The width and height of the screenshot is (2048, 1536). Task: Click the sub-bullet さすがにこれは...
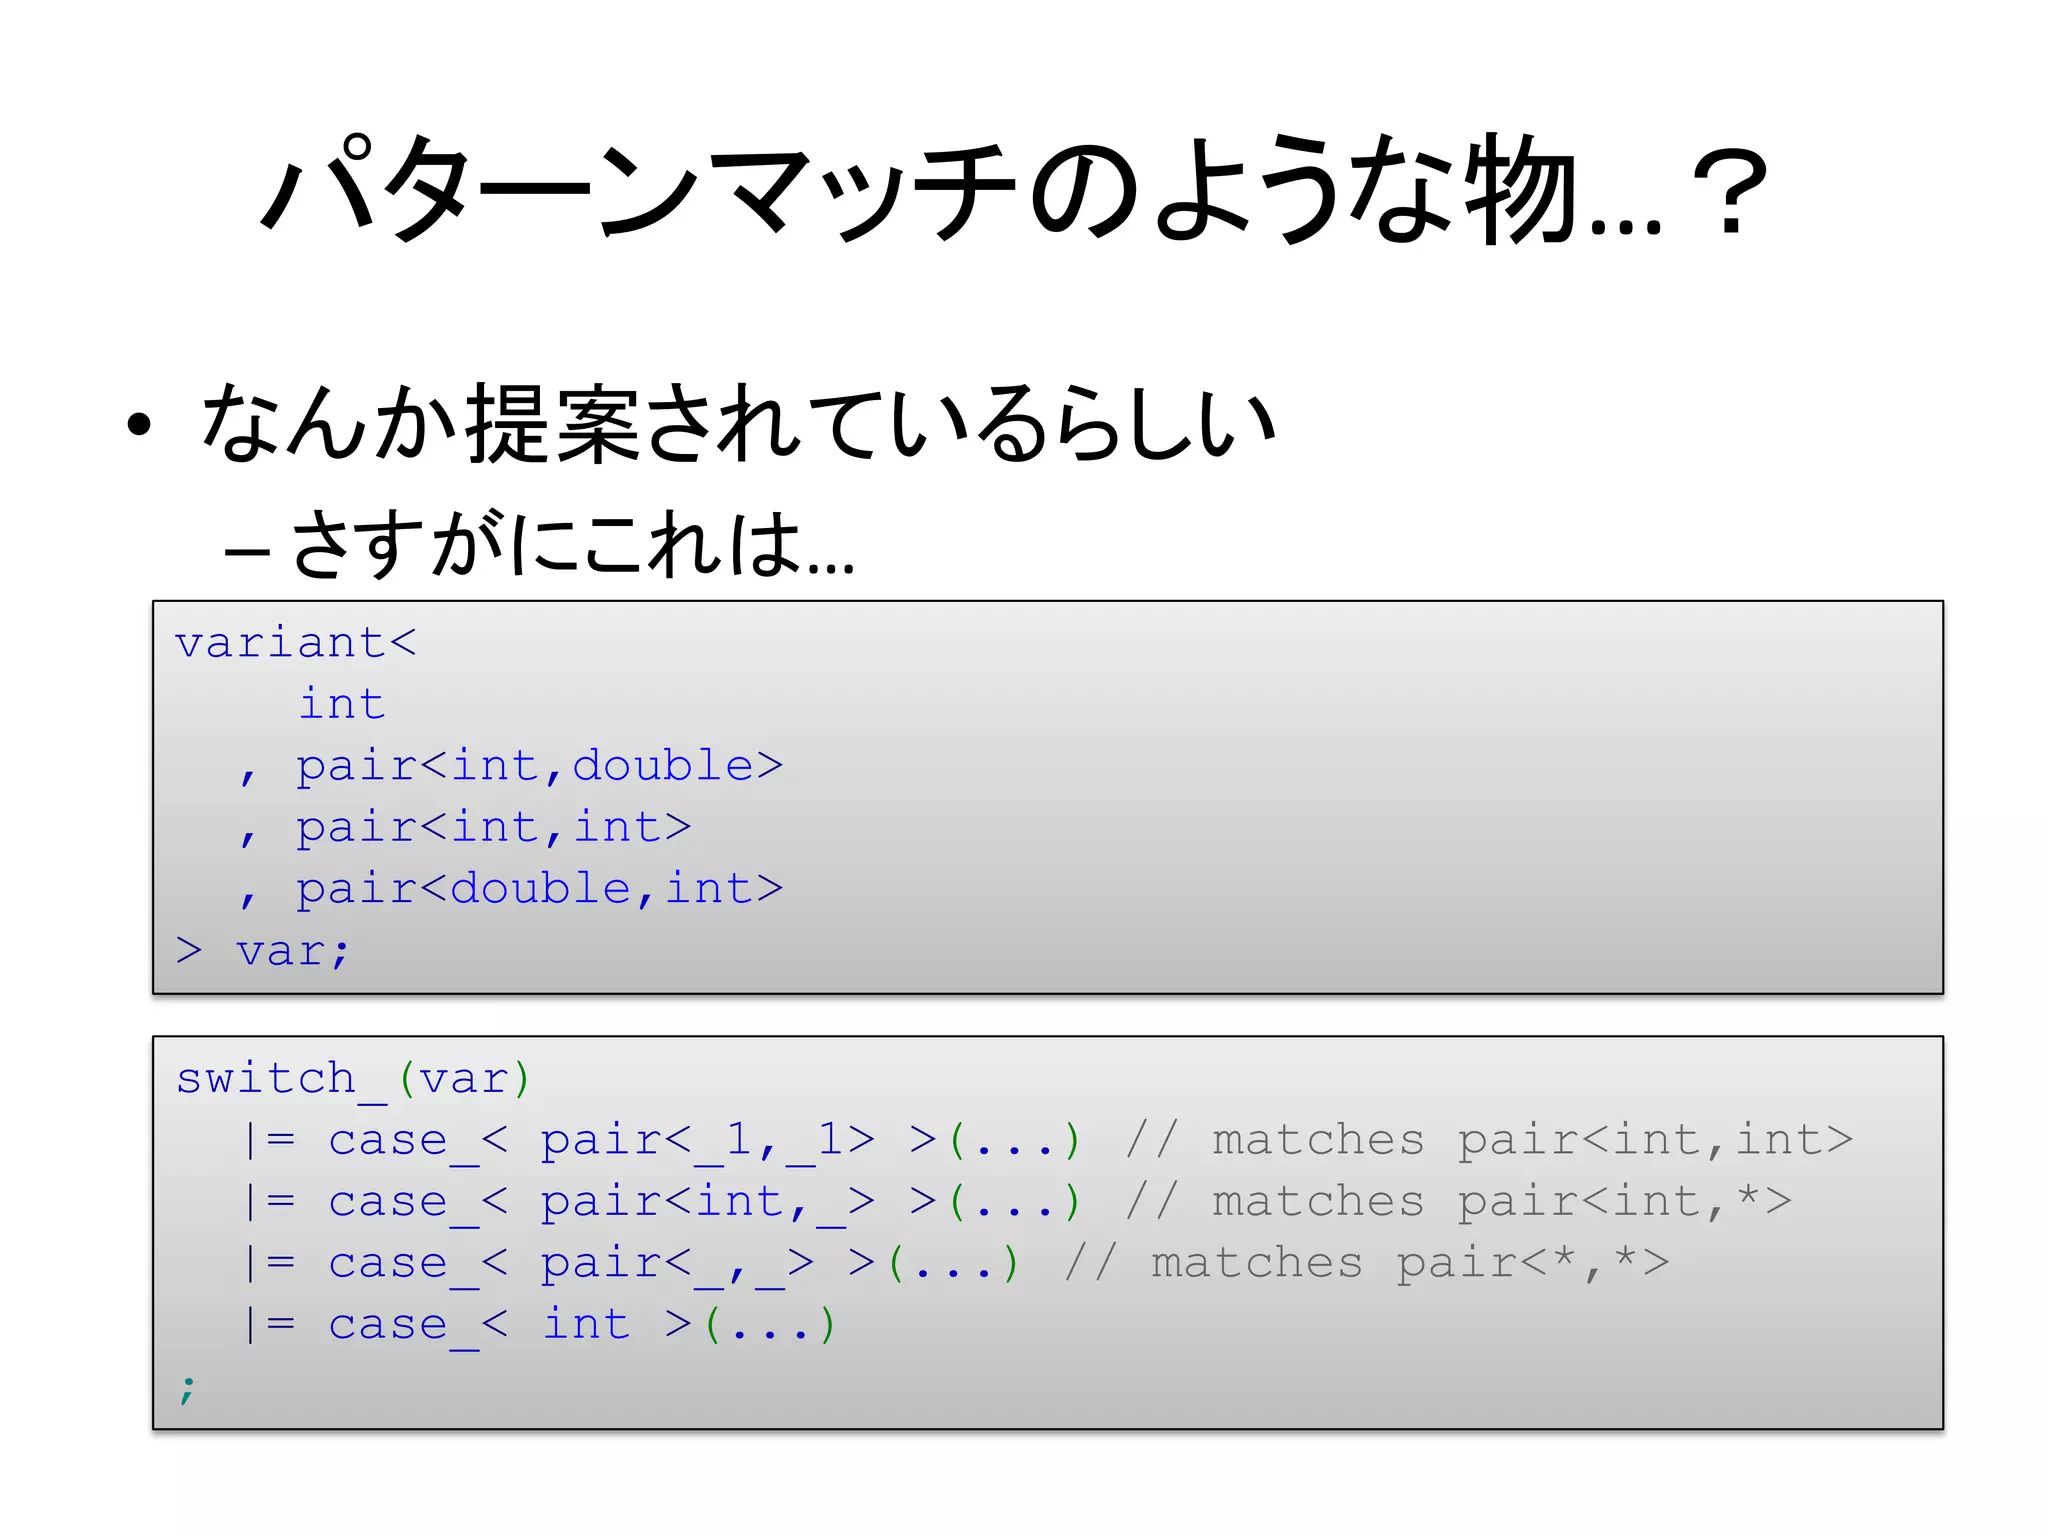pos(573,543)
